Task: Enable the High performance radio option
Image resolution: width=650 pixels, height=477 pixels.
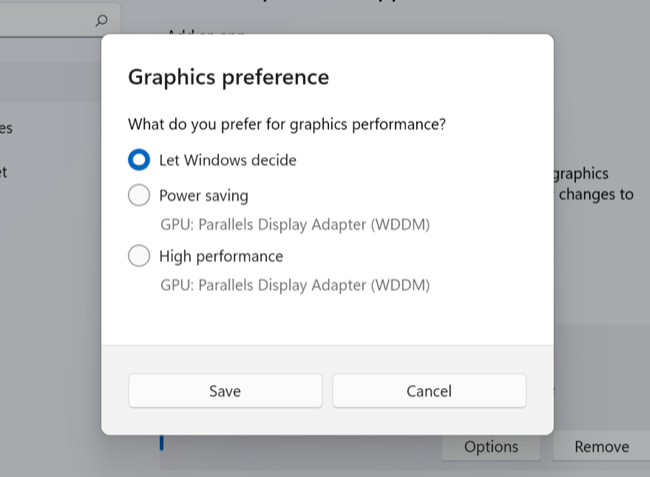Action: (x=139, y=256)
